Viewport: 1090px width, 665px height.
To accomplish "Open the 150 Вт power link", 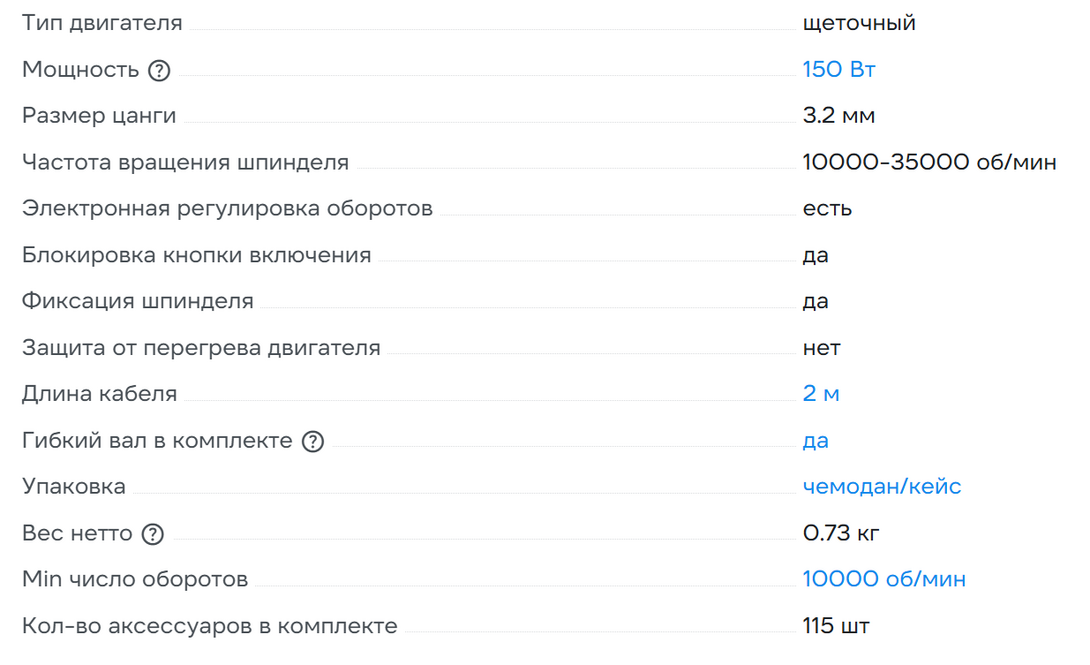I will [x=839, y=70].
